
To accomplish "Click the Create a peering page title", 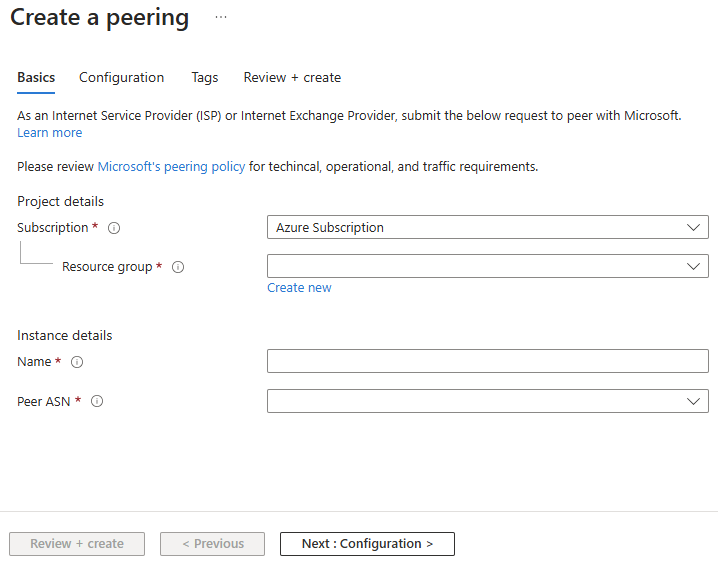I will point(99,18).
